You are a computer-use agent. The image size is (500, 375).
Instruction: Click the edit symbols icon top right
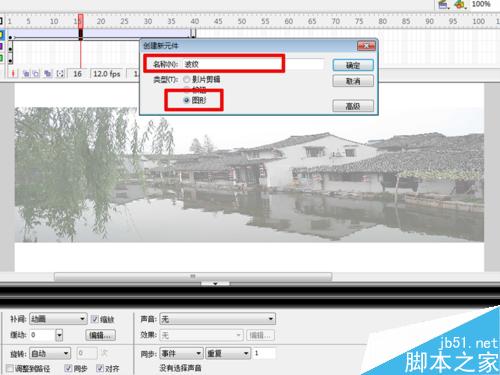click(x=460, y=4)
